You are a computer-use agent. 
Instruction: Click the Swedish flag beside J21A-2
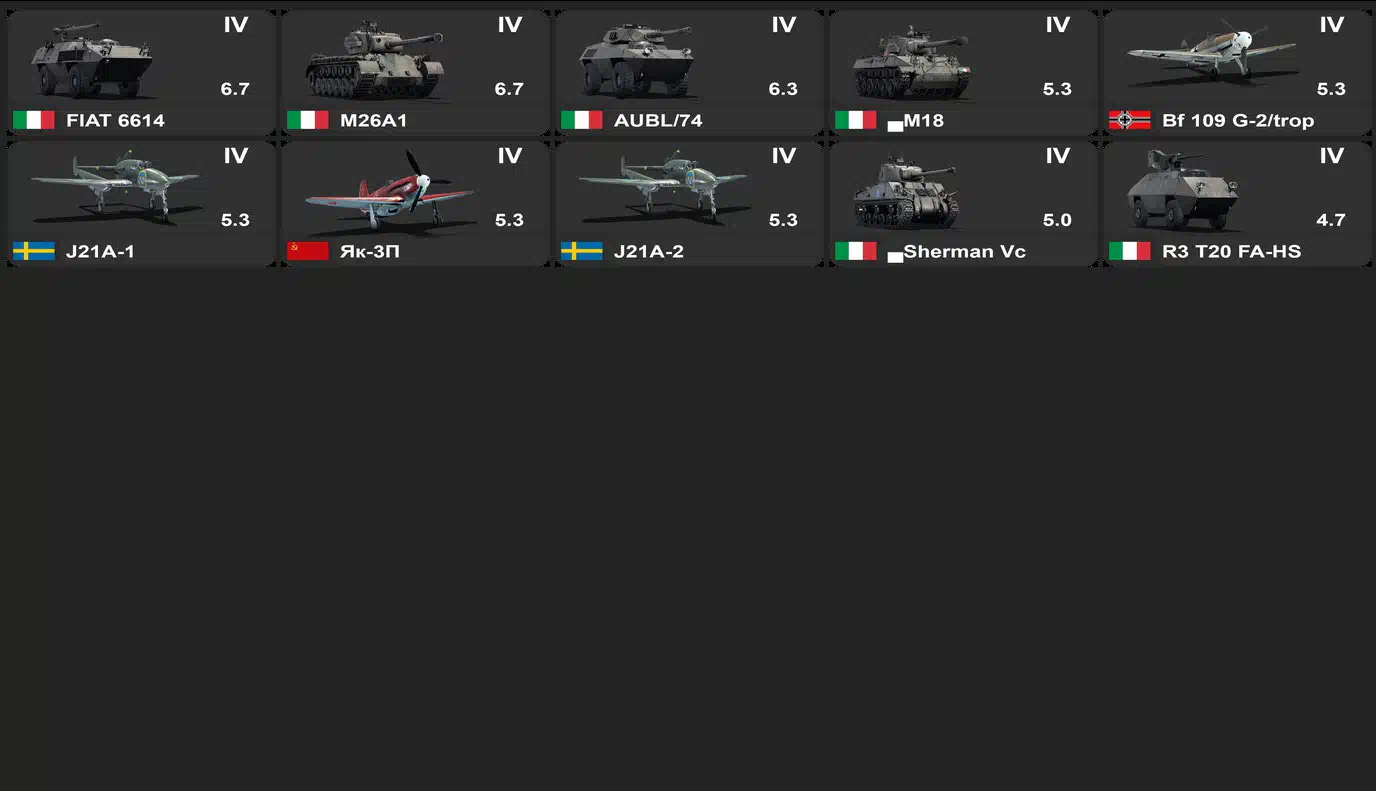coord(582,251)
